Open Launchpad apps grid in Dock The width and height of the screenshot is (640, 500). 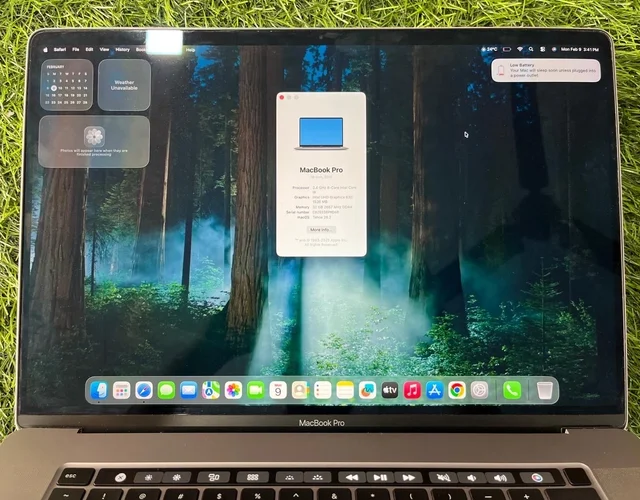[x=121, y=391]
